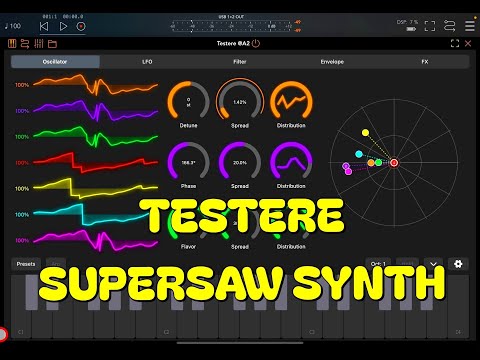This screenshot has height=360, width=480.
Task: Switch to the LFO tab
Action: pos(147,62)
